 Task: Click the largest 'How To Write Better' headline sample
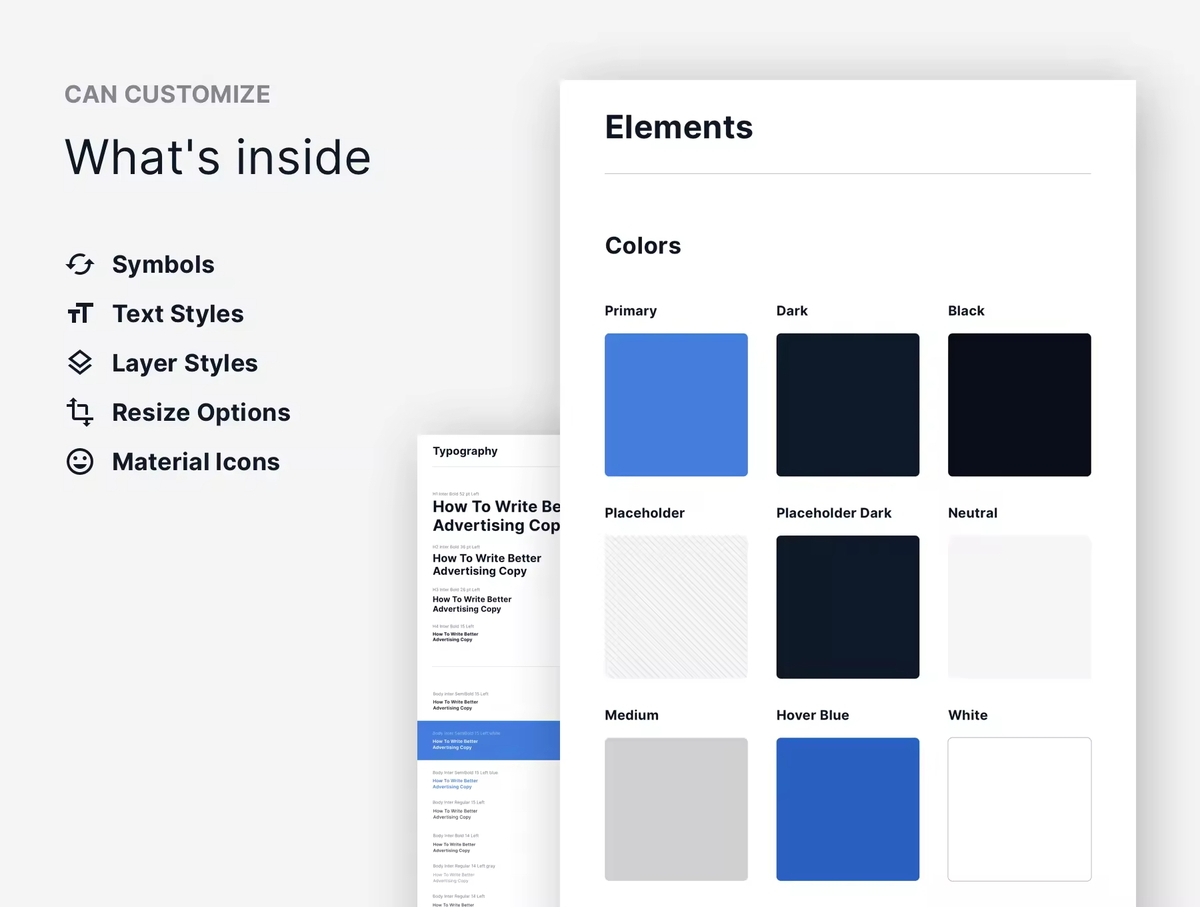coord(496,516)
